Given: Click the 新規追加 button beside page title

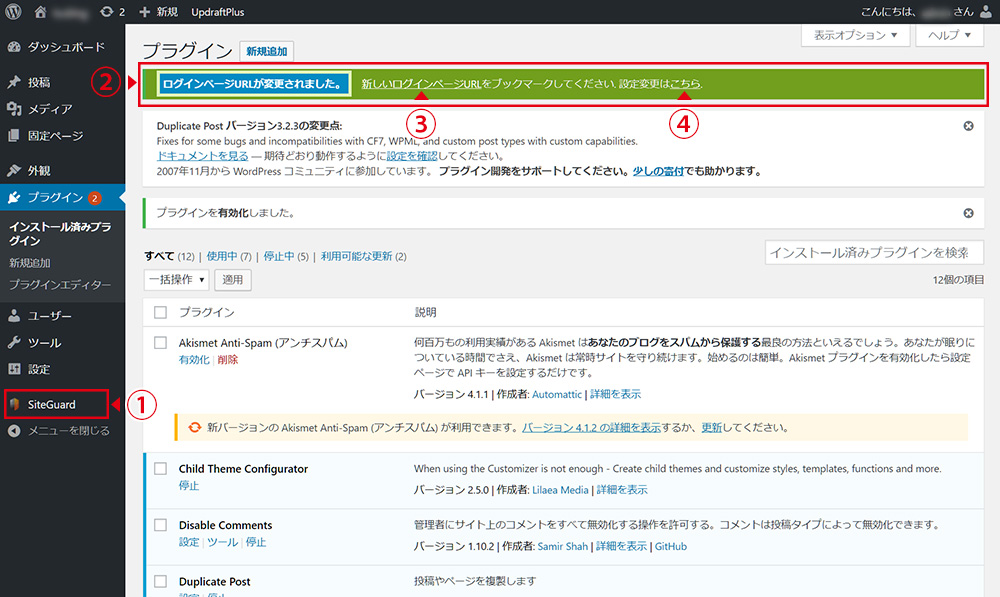Looking at the screenshot, I should (x=267, y=51).
